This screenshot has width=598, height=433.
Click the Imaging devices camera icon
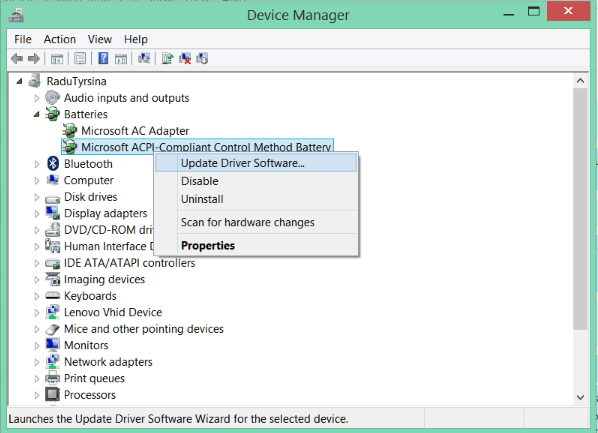(x=53, y=279)
